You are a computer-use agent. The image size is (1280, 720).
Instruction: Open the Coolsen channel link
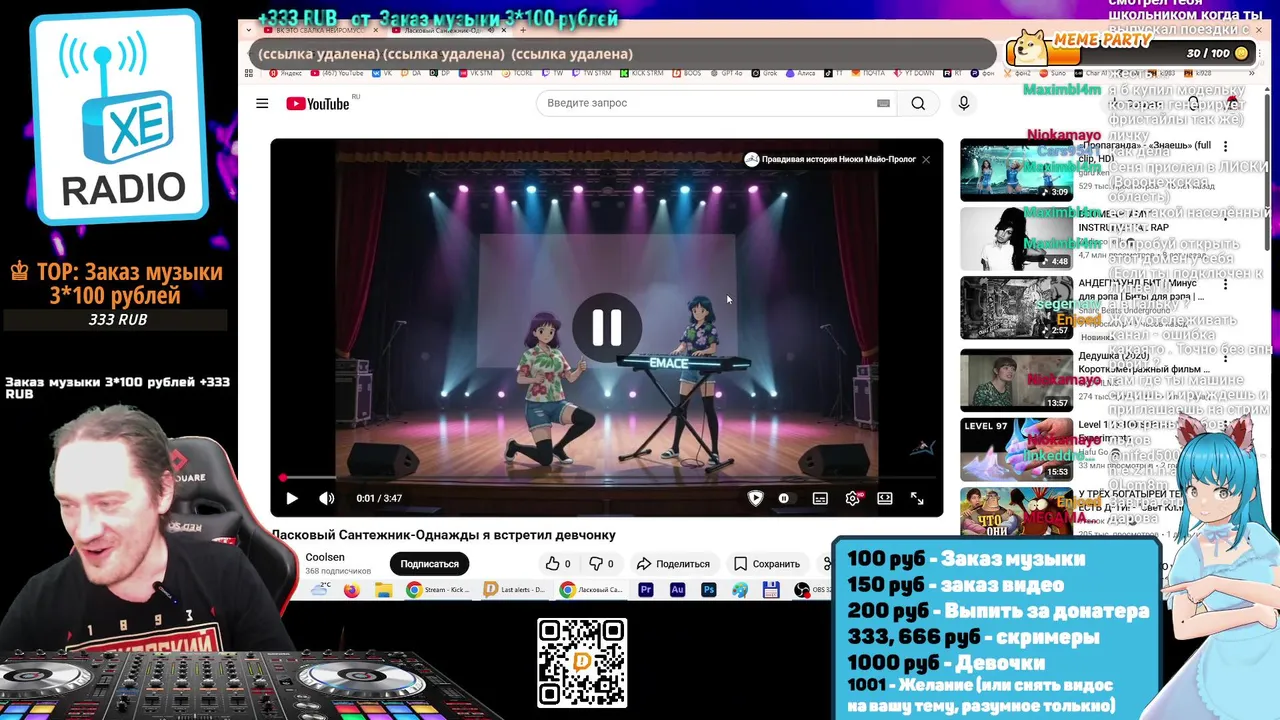(325, 557)
